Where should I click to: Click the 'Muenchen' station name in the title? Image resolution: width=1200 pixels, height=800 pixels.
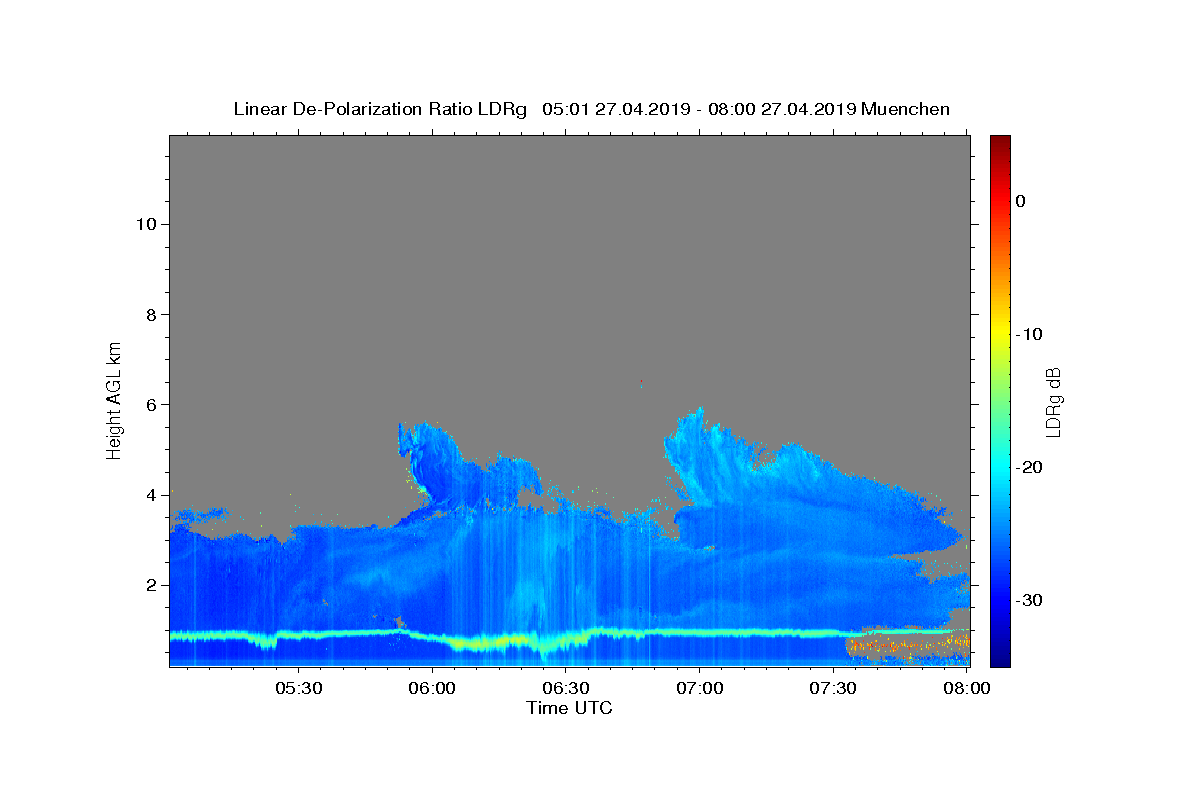pyautogui.click(x=905, y=109)
